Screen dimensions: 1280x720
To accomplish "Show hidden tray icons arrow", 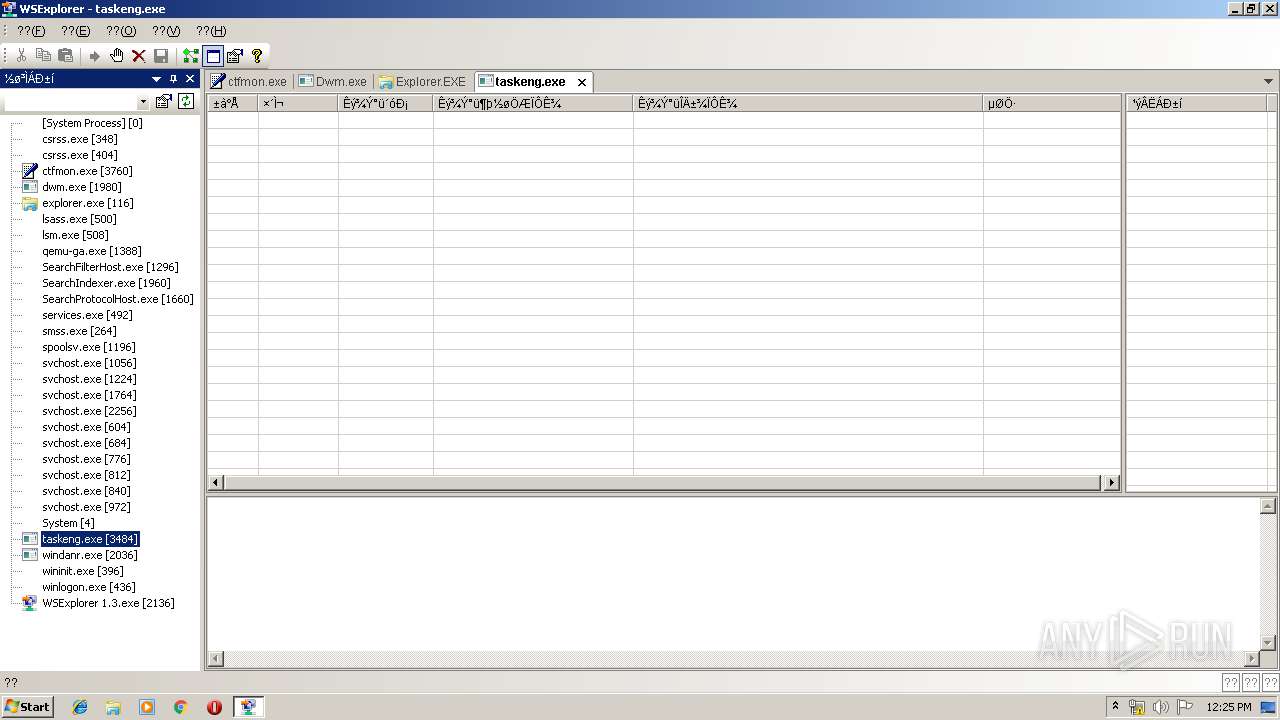I will pyautogui.click(x=1115, y=706).
